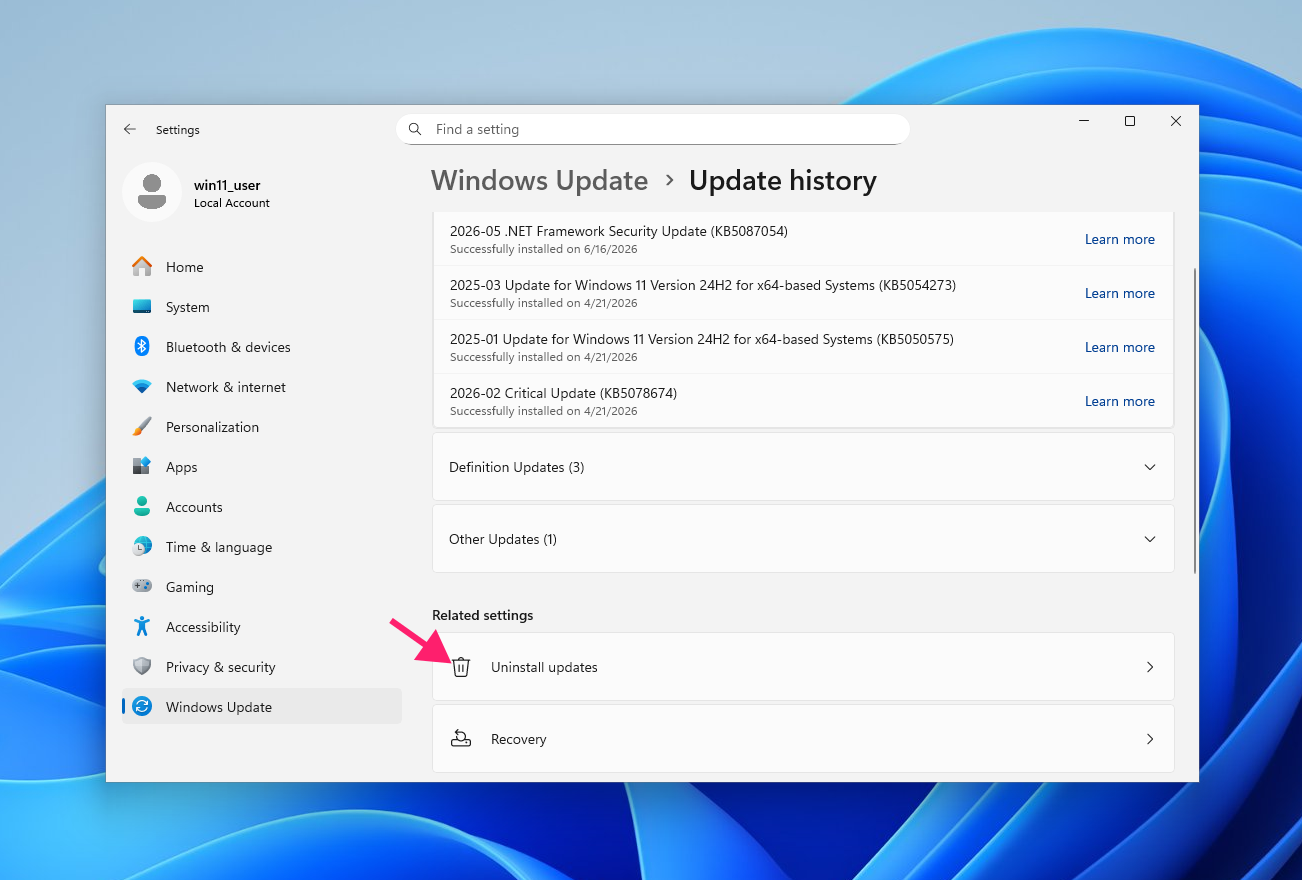Viewport: 1302px width, 880px height.
Task: Click the win11_user profile avatar
Action: tap(151, 191)
